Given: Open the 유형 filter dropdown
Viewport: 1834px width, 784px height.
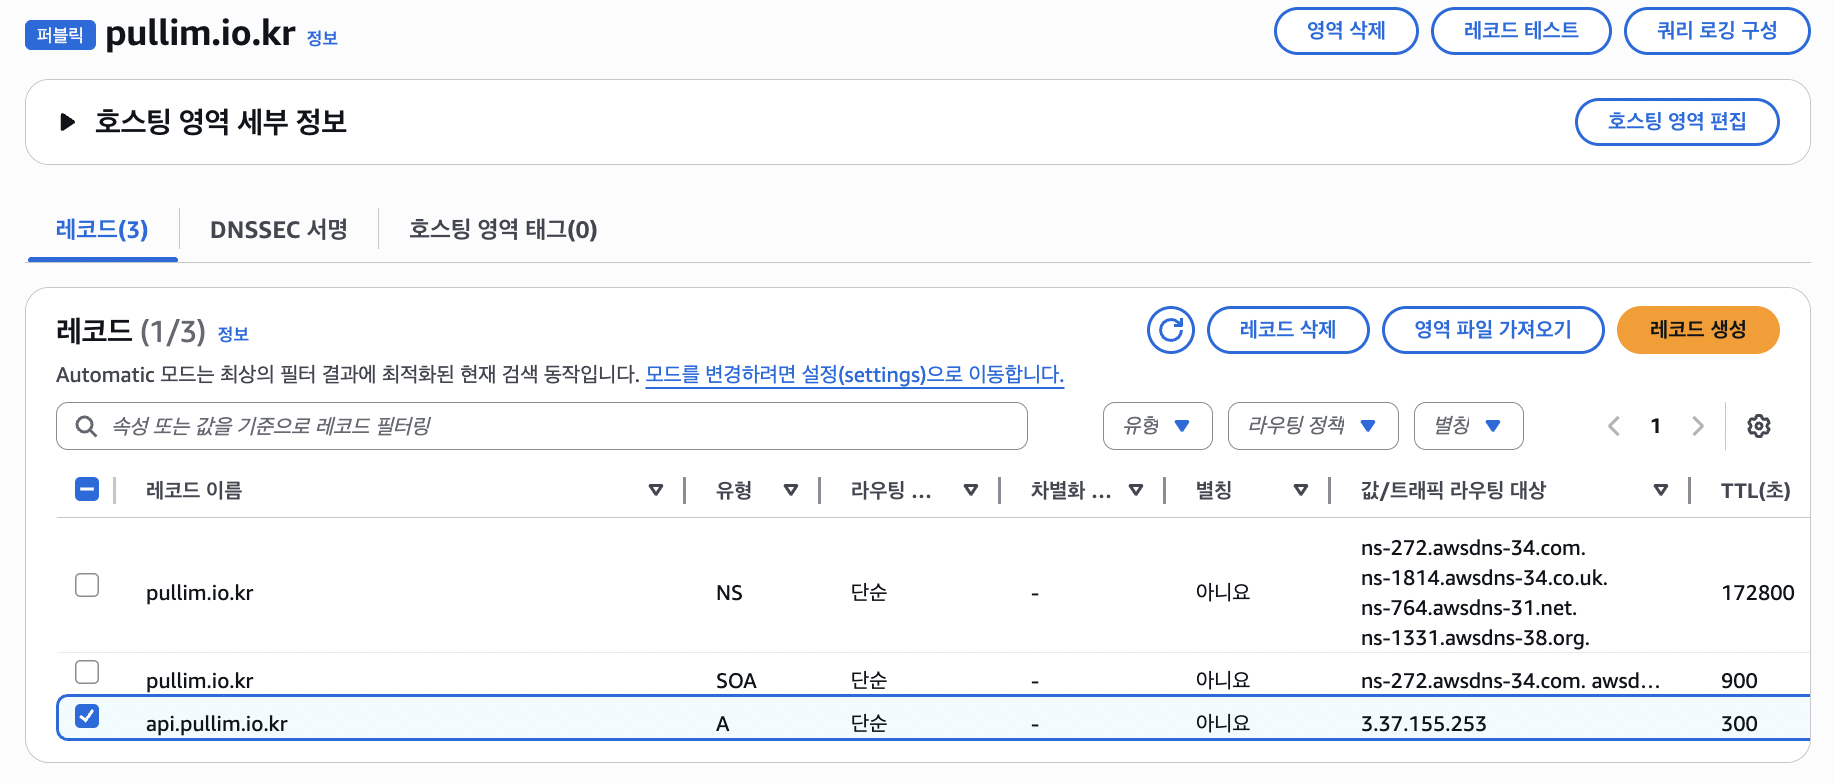Looking at the screenshot, I should click(x=1157, y=426).
